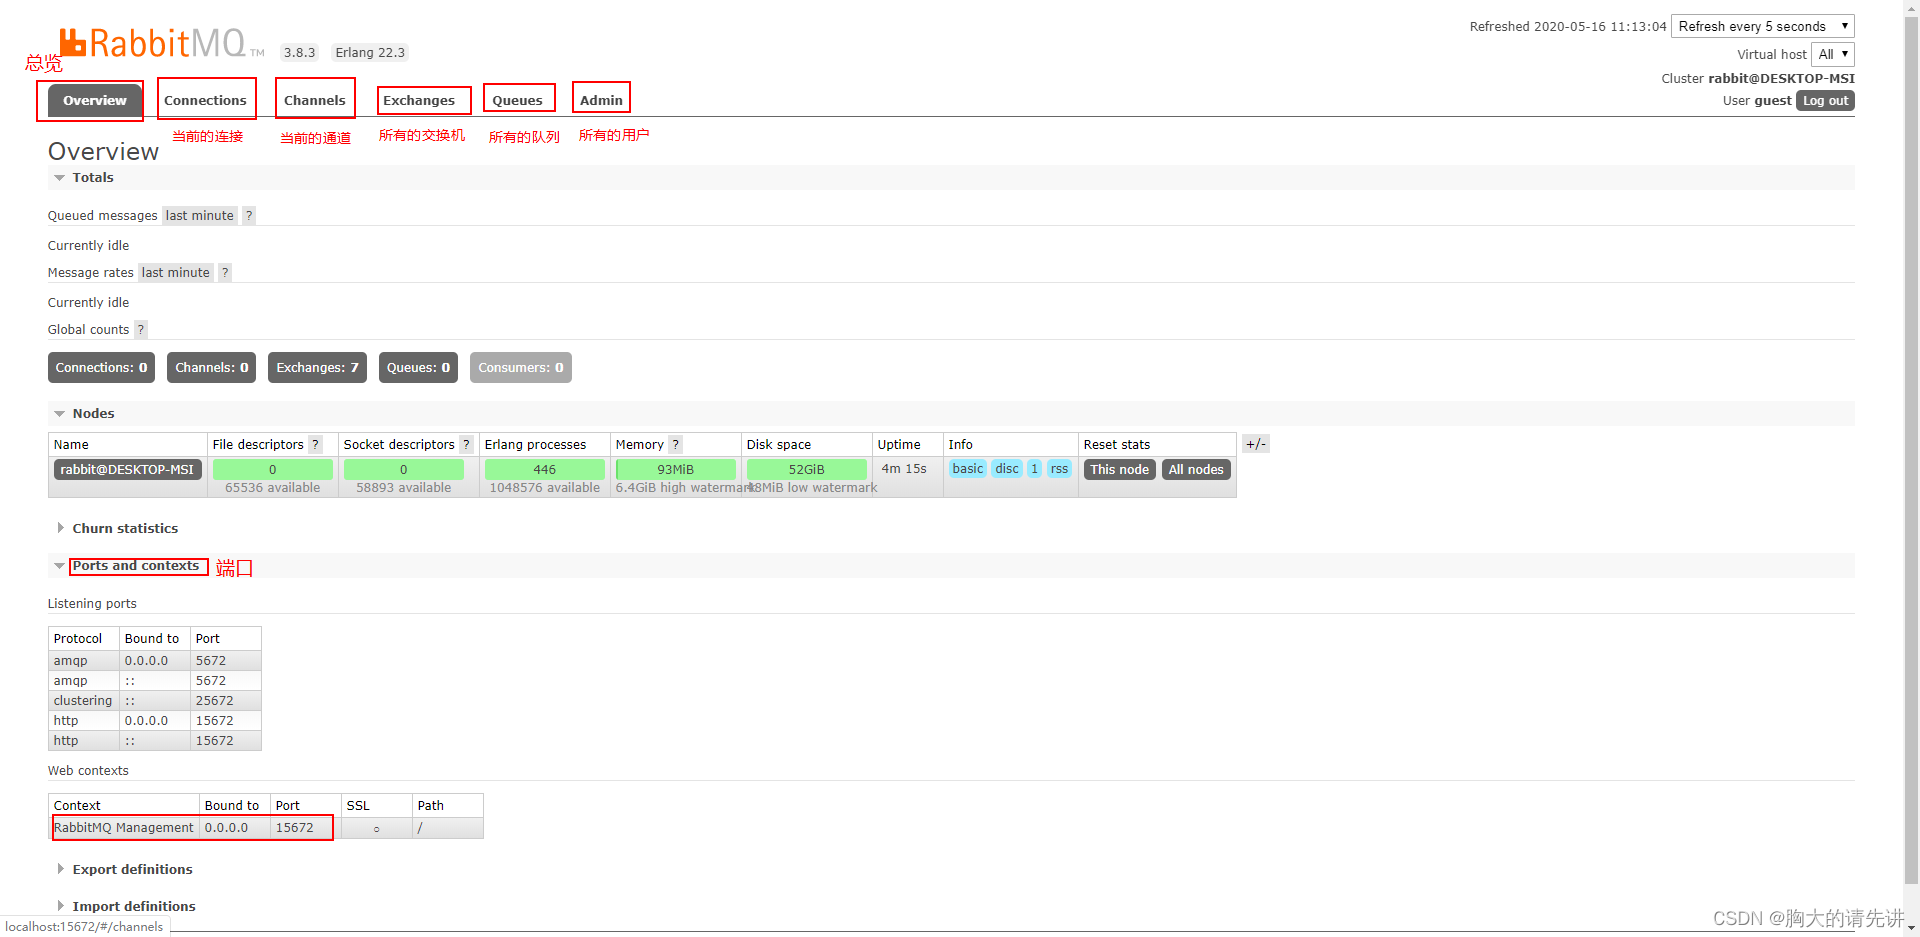
Task: Click the Consumers: 0 count badge
Action: click(x=521, y=367)
